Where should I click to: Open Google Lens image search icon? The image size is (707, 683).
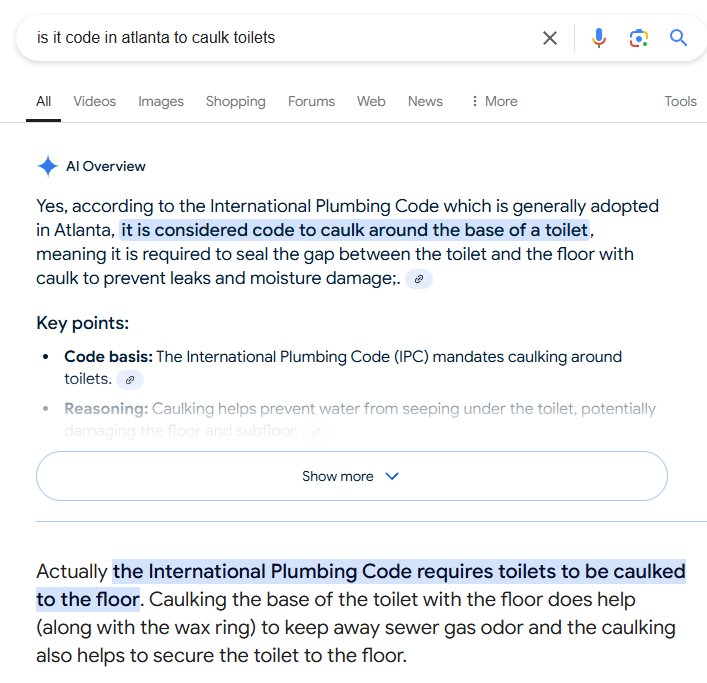(639, 38)
